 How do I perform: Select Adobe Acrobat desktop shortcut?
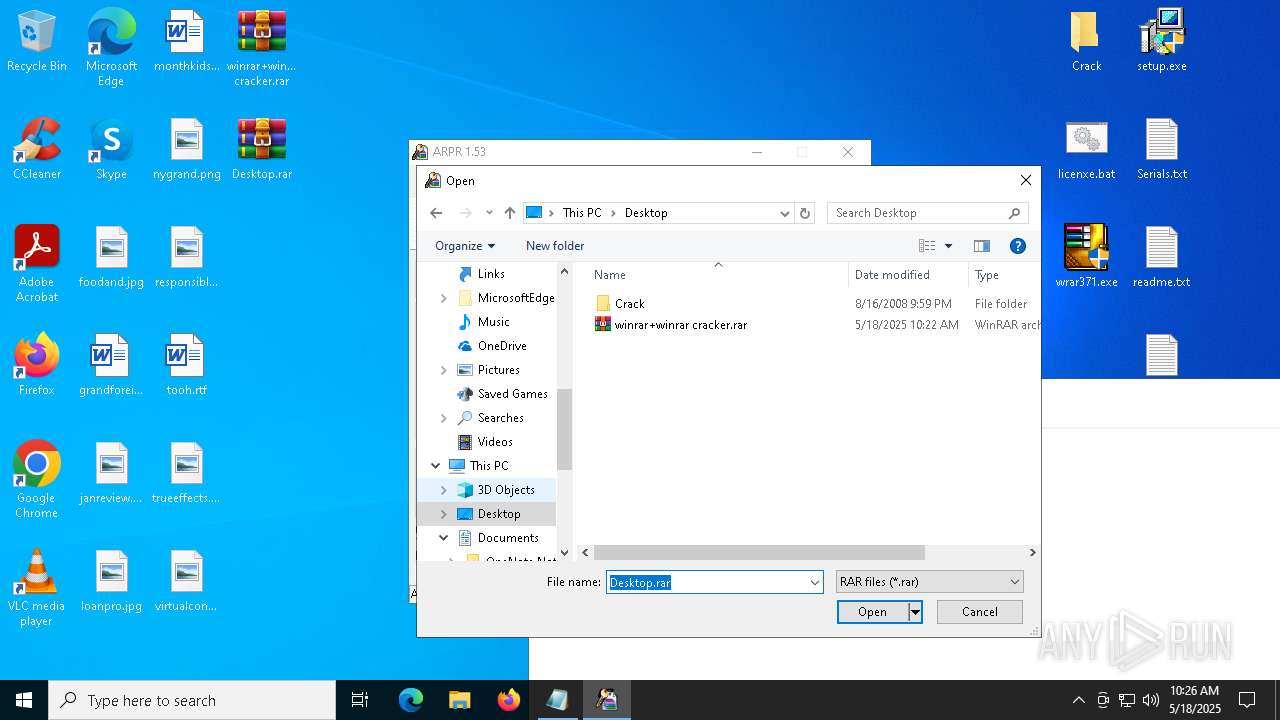pos(37,264)
